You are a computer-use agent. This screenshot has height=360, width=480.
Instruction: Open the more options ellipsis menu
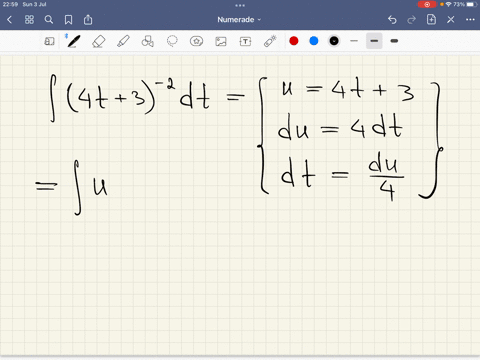[470, 20]
